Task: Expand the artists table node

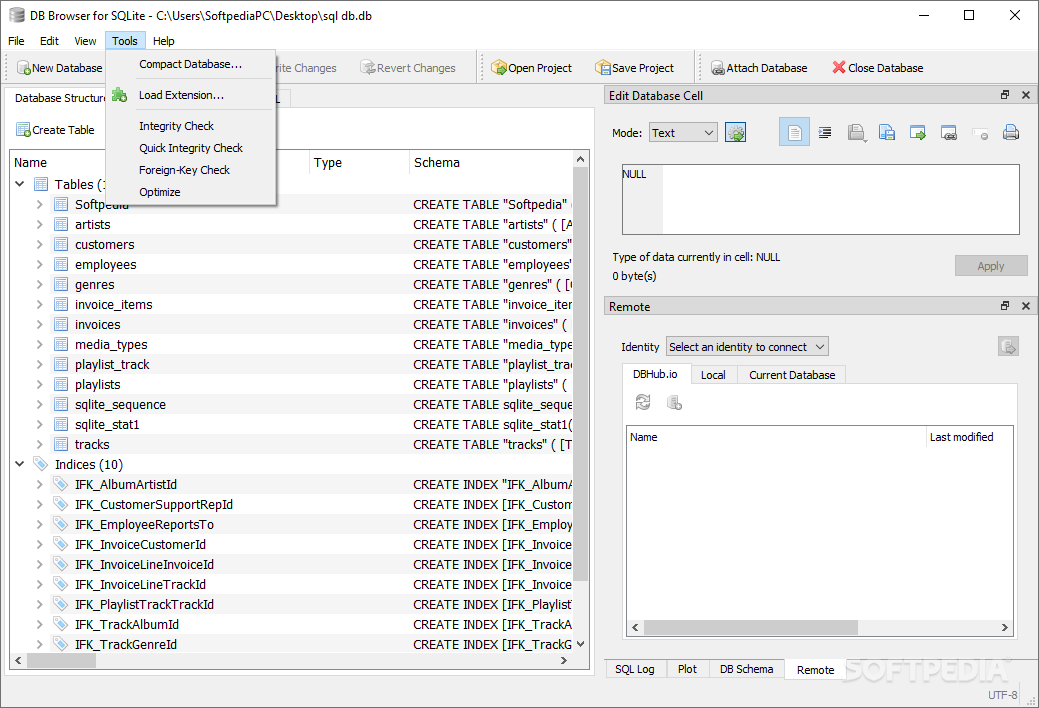Action: pos(40,225)
